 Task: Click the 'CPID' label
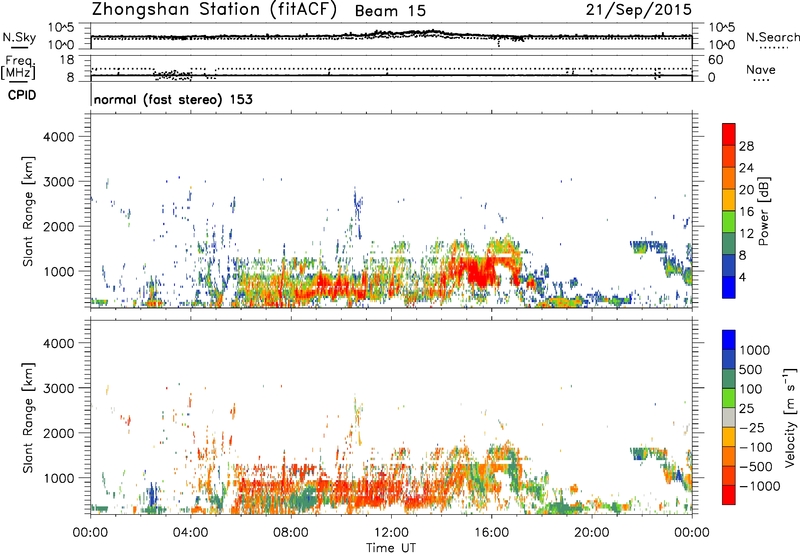tap(22, 95)
